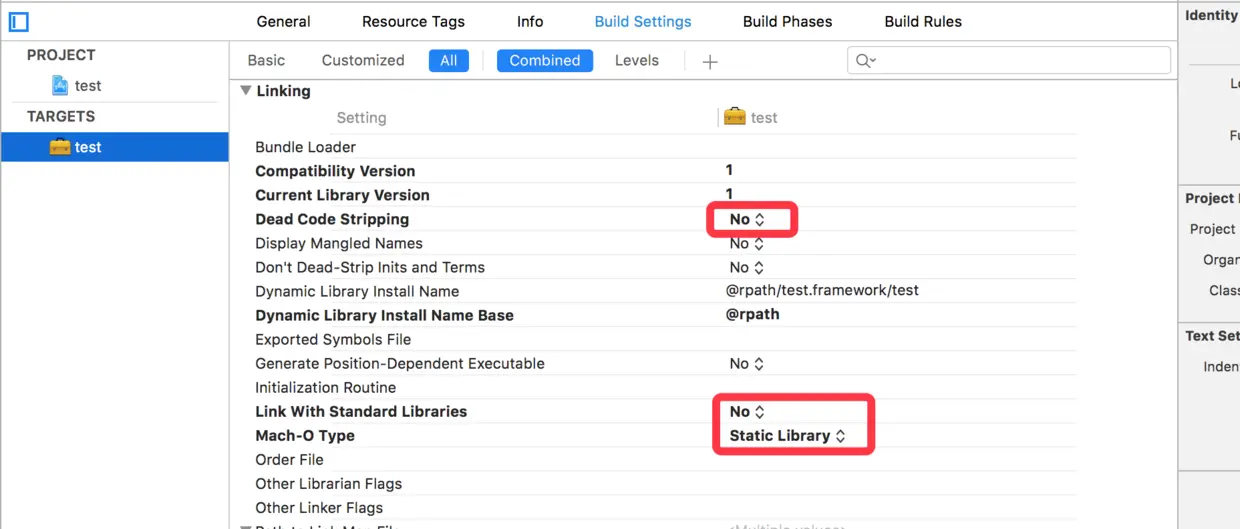Select the test target toolbox icon
1240x529 pixels.
tap(60, 147)
